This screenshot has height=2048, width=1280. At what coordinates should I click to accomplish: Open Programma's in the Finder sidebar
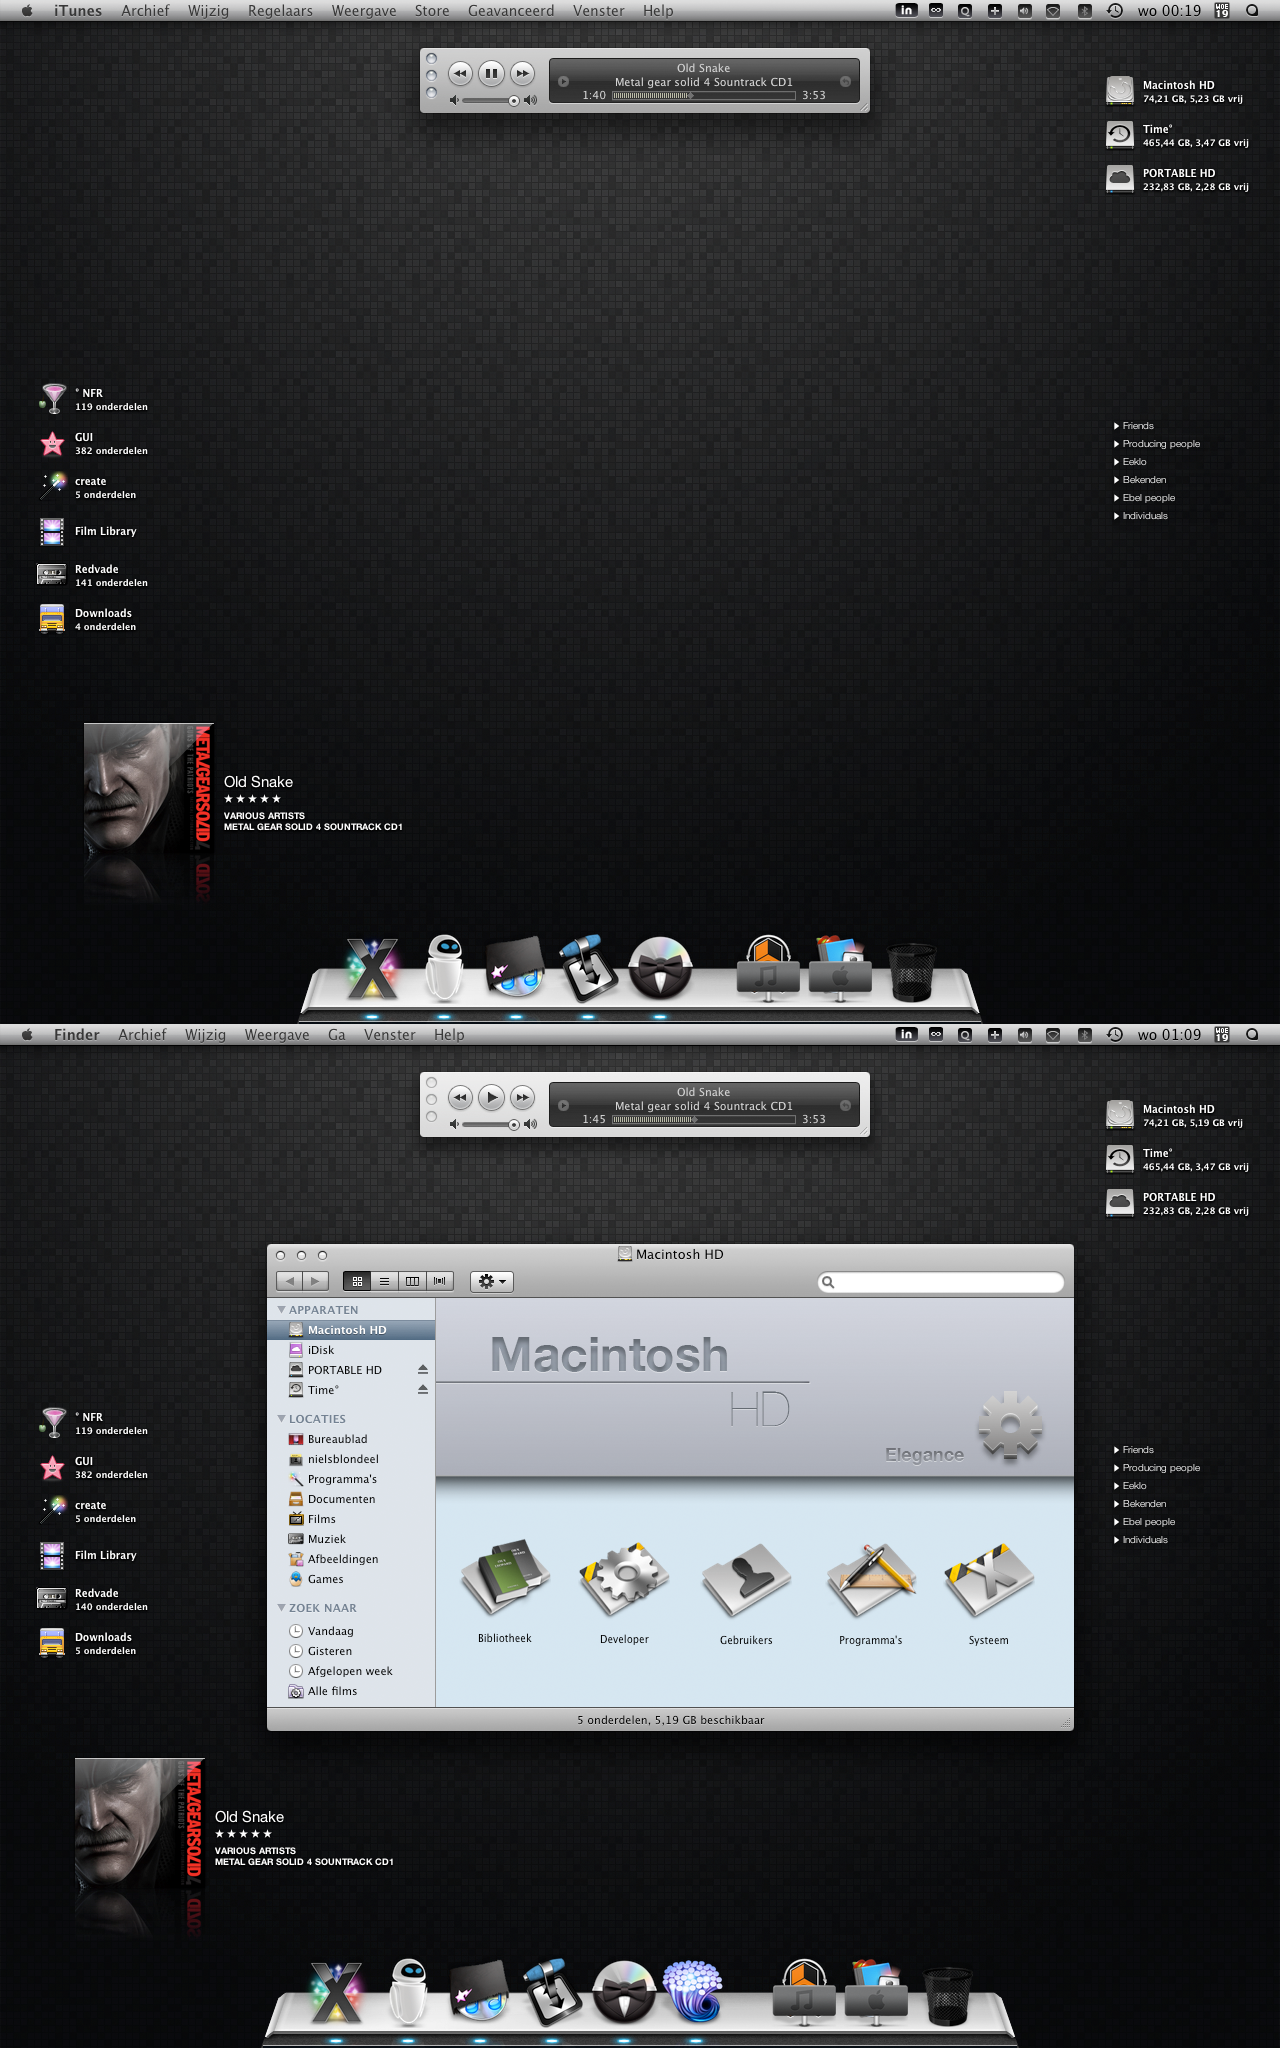point(351,1479)
